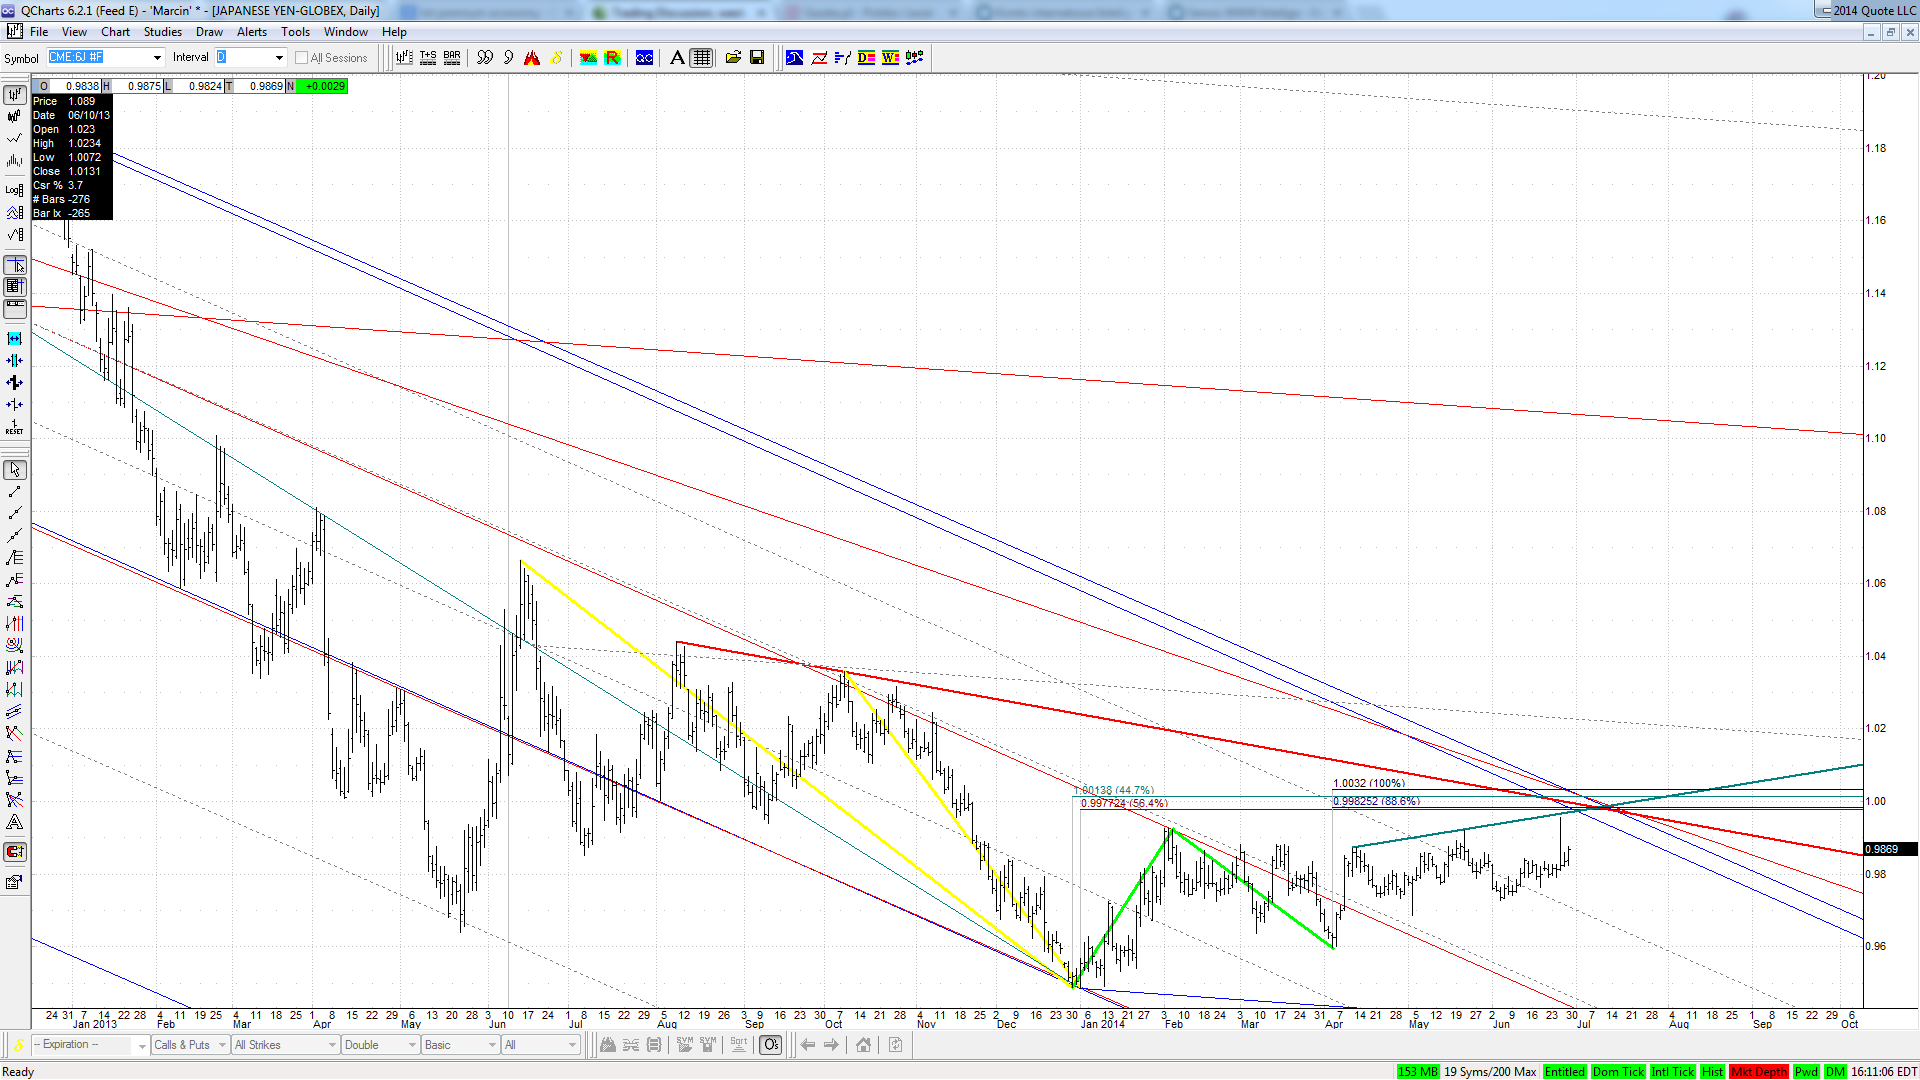The width and height of the screenshot is (1920, 1080).
Task: Click the yellow delta options icon in top toolbar
Action: click(556, 58)
